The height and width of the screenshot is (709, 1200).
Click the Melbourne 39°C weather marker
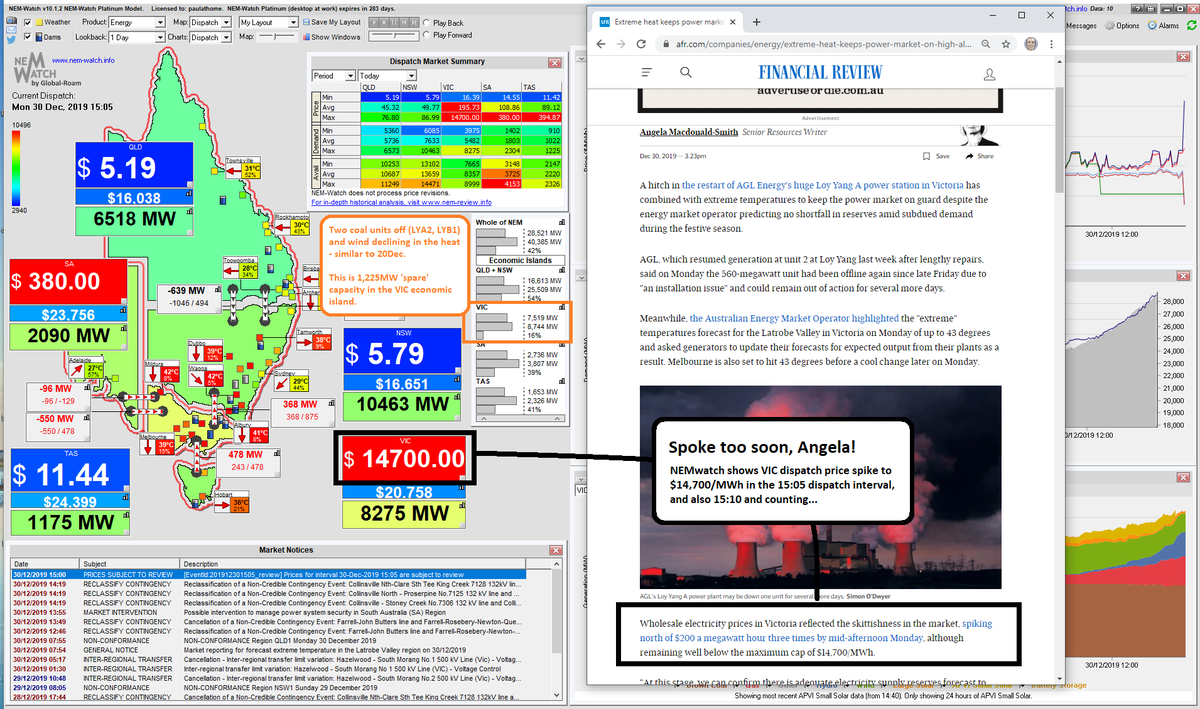(159, 443)
